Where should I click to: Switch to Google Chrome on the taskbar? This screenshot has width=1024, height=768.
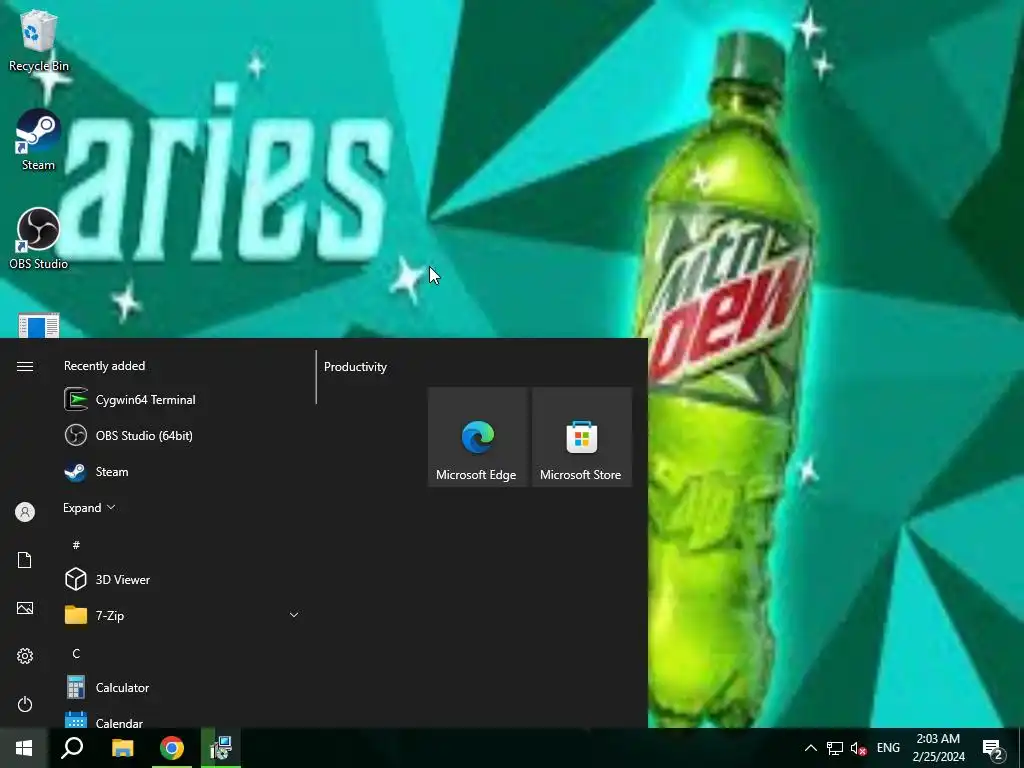coord(172,748)
